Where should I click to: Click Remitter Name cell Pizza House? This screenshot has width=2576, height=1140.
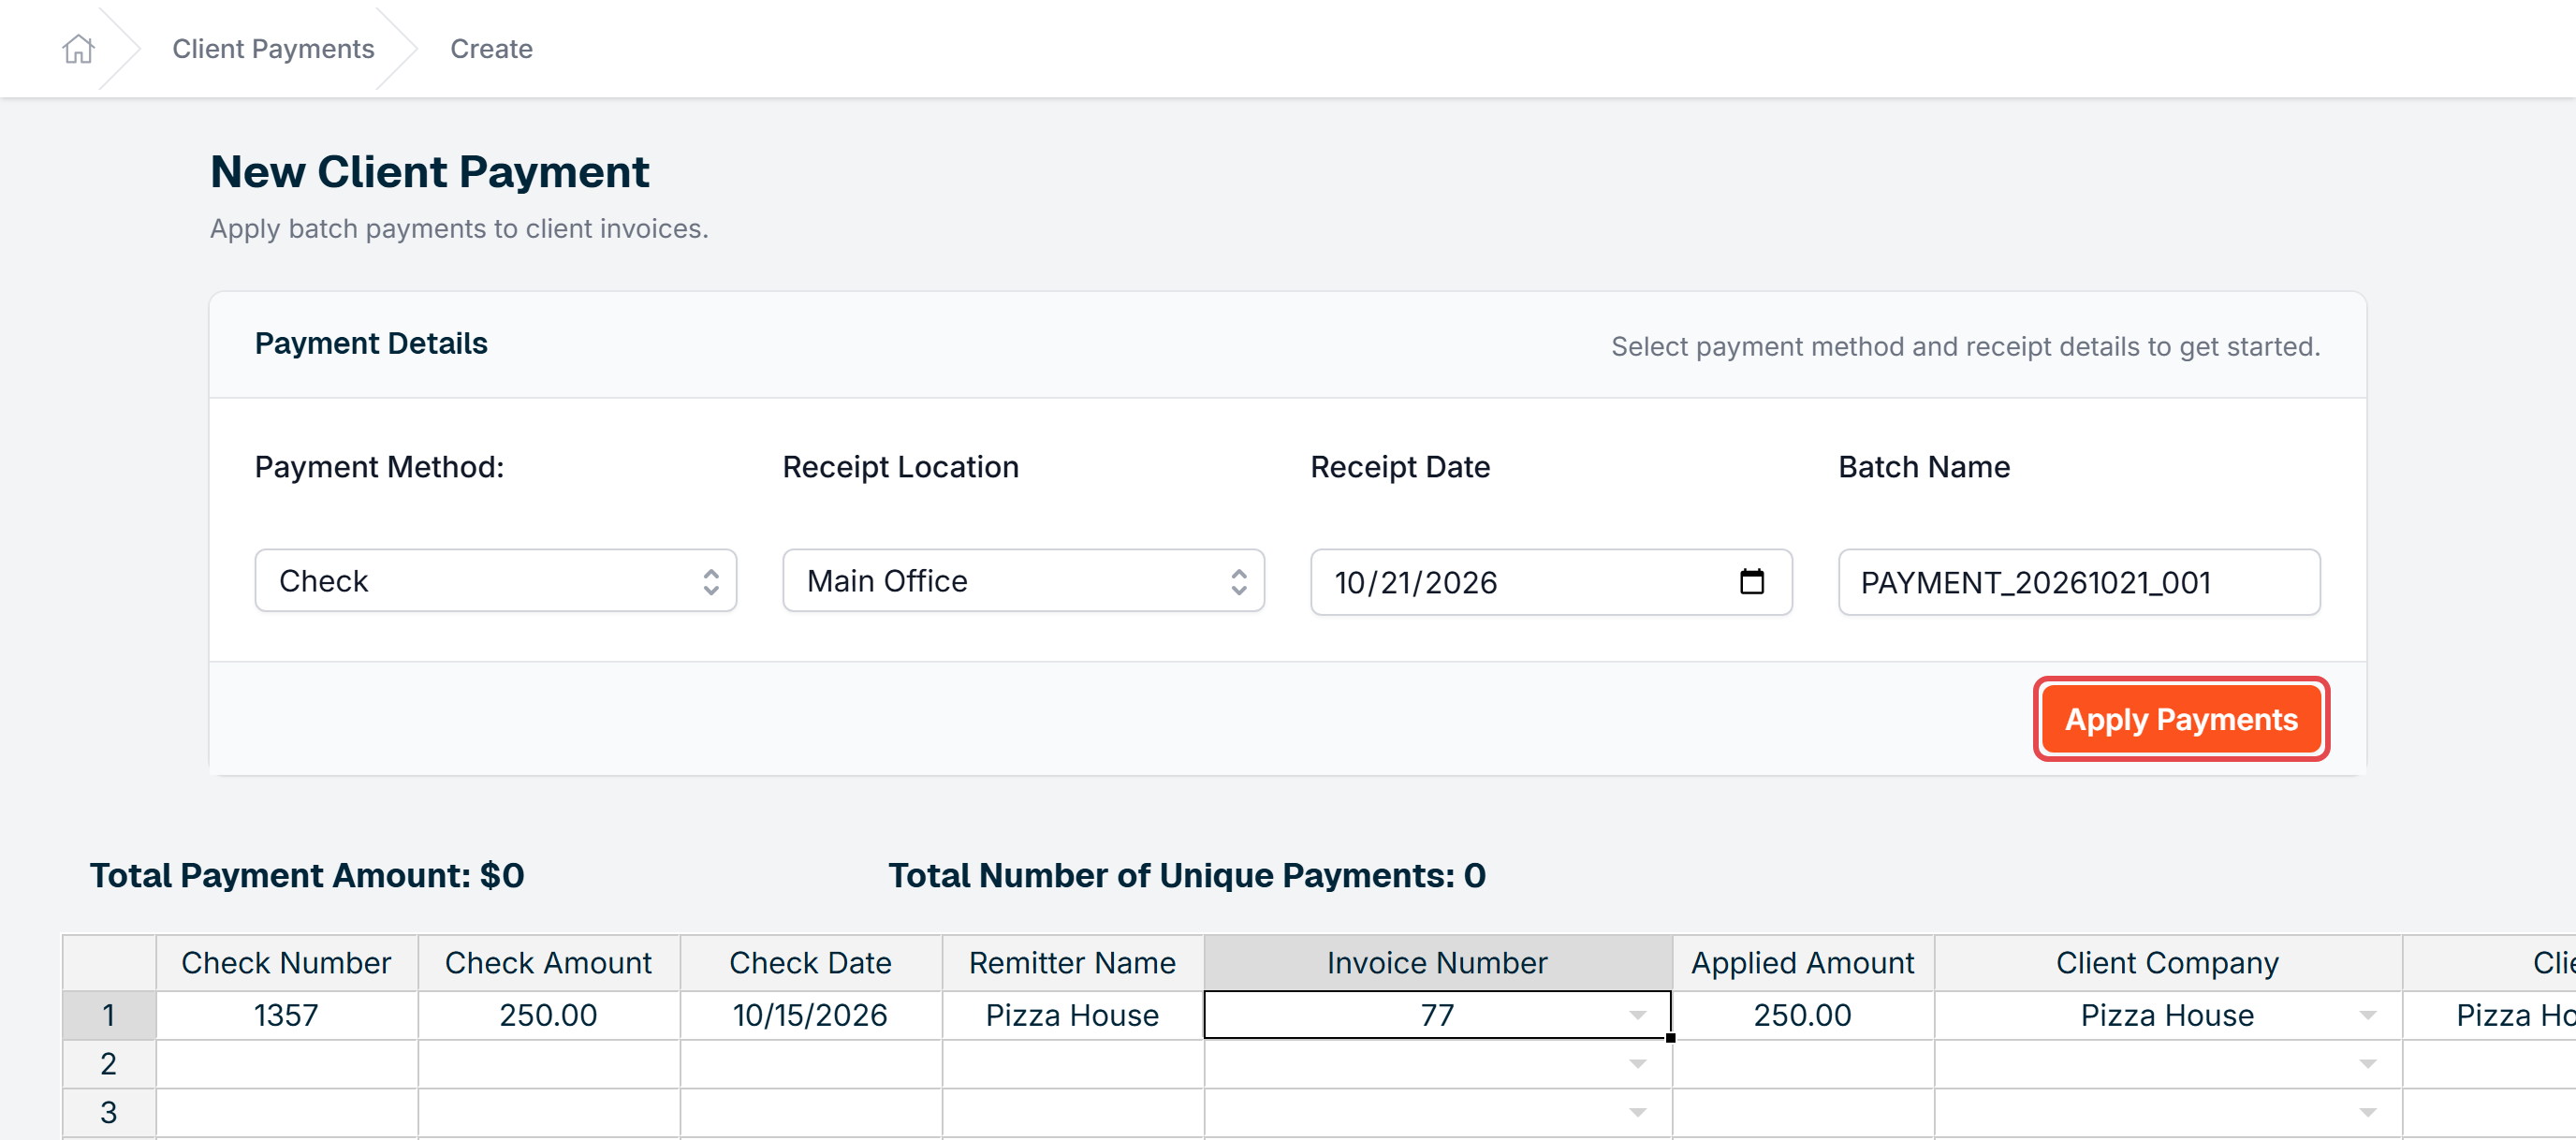pyautogui.click(x=1072, y=1016)
